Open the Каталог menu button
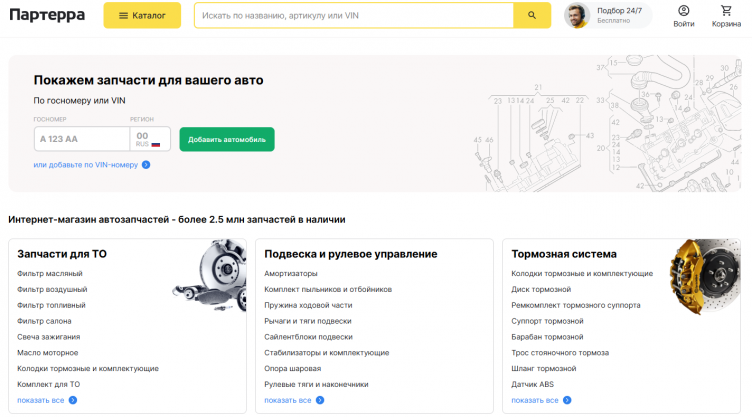752x417 pixels. (142, 15)
